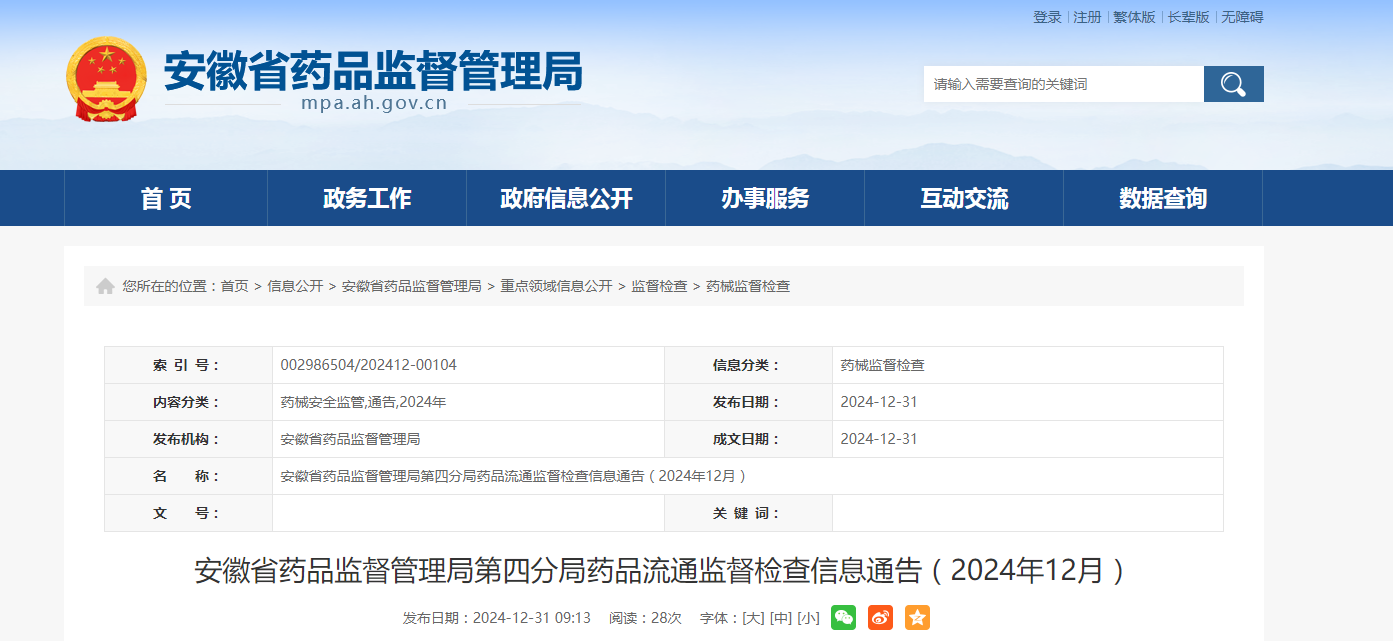This screenshot has height=641, width=1393.
Task: Click breadcrumb link 信息公开
Action: (295, 286)
